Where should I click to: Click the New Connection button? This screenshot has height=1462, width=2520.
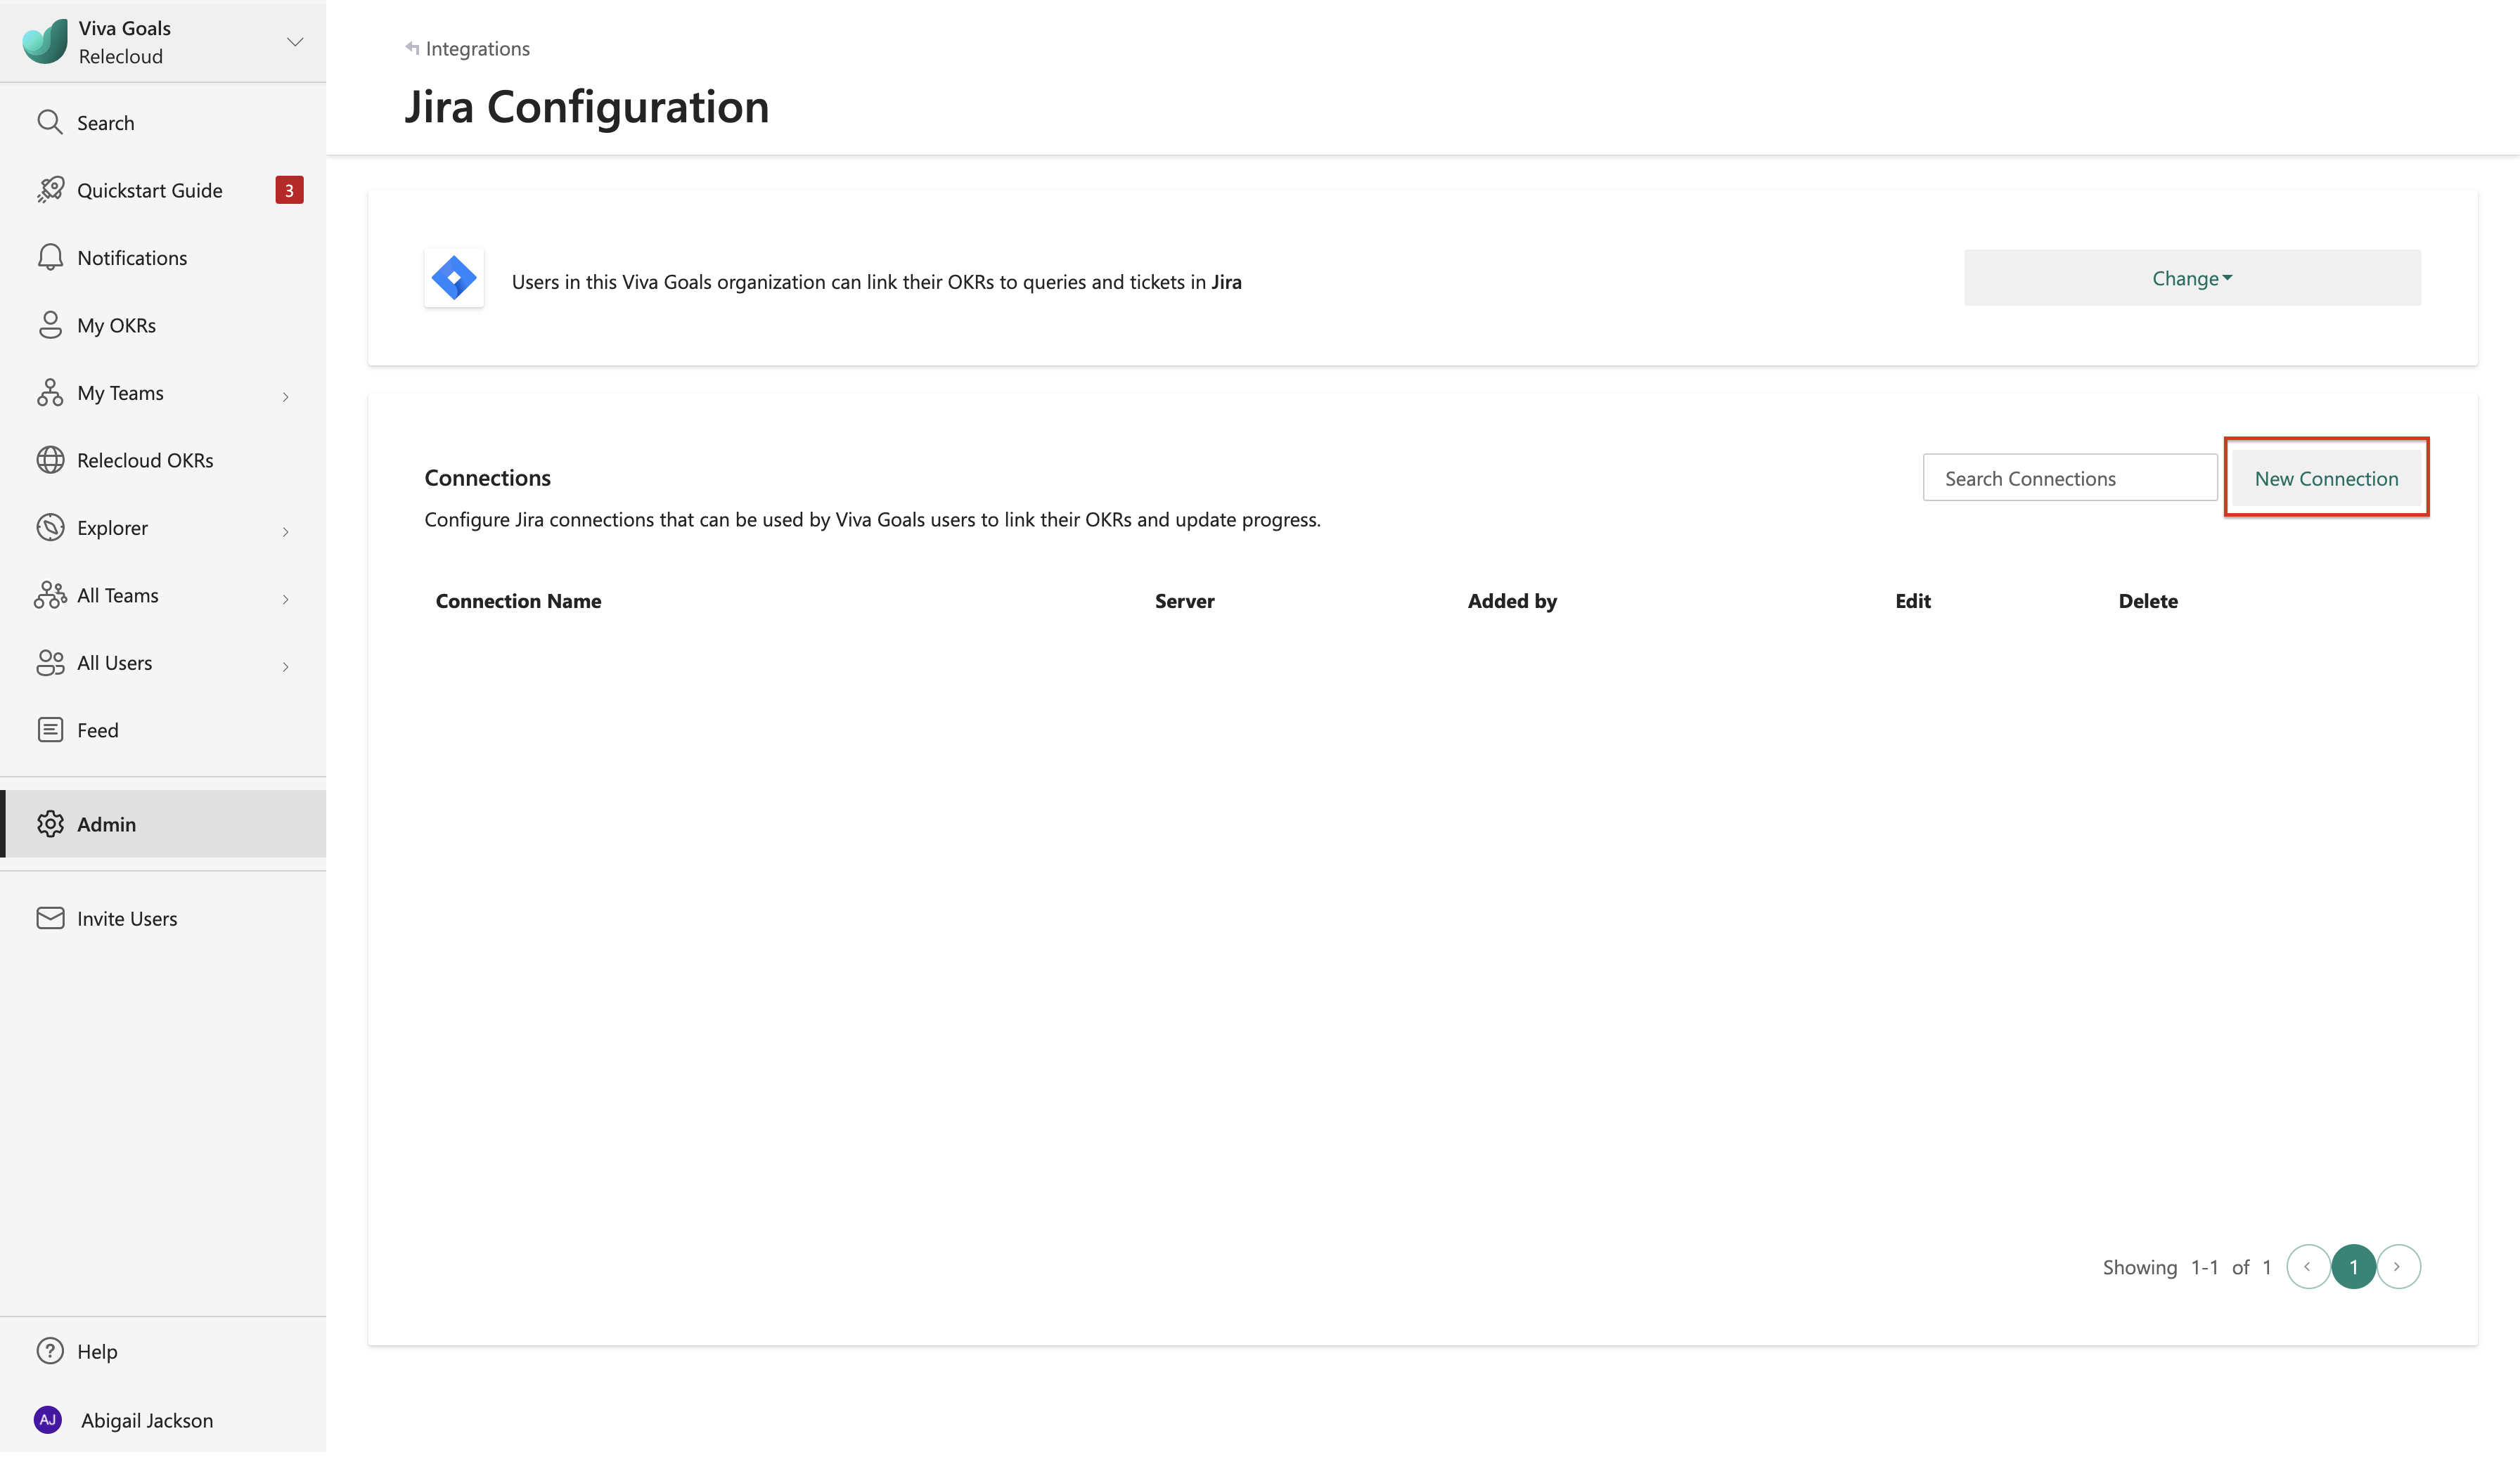click(2326, 478)
